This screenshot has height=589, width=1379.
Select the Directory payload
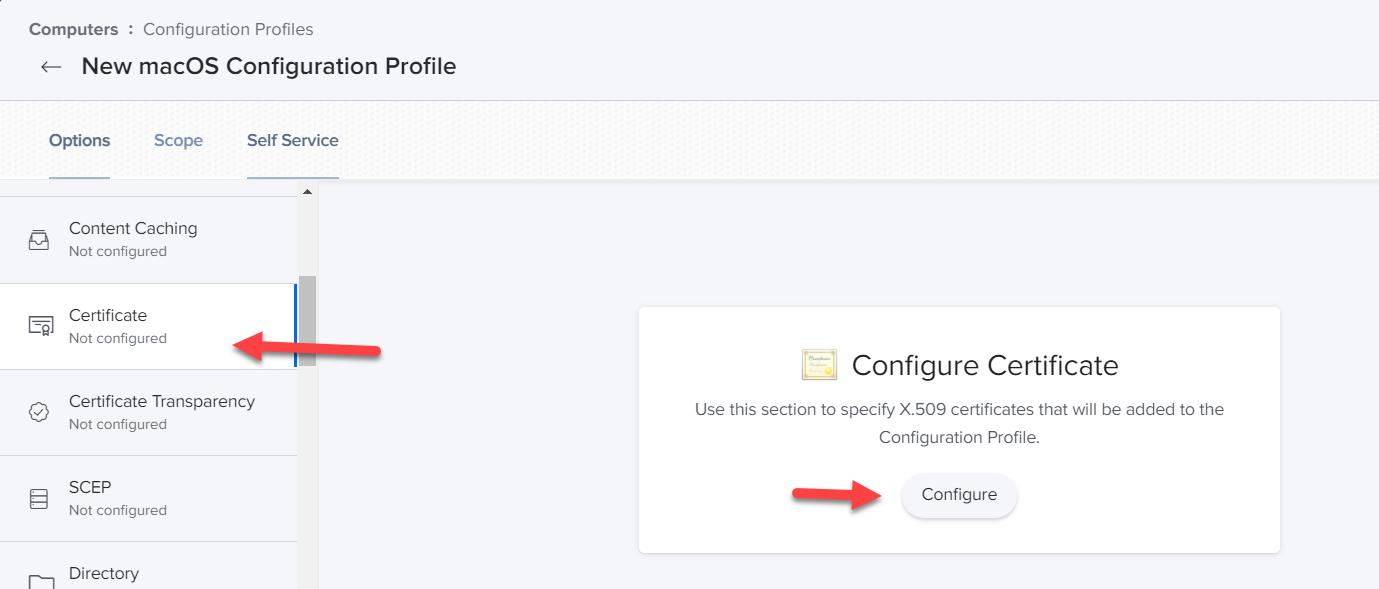tap(148, 566)
